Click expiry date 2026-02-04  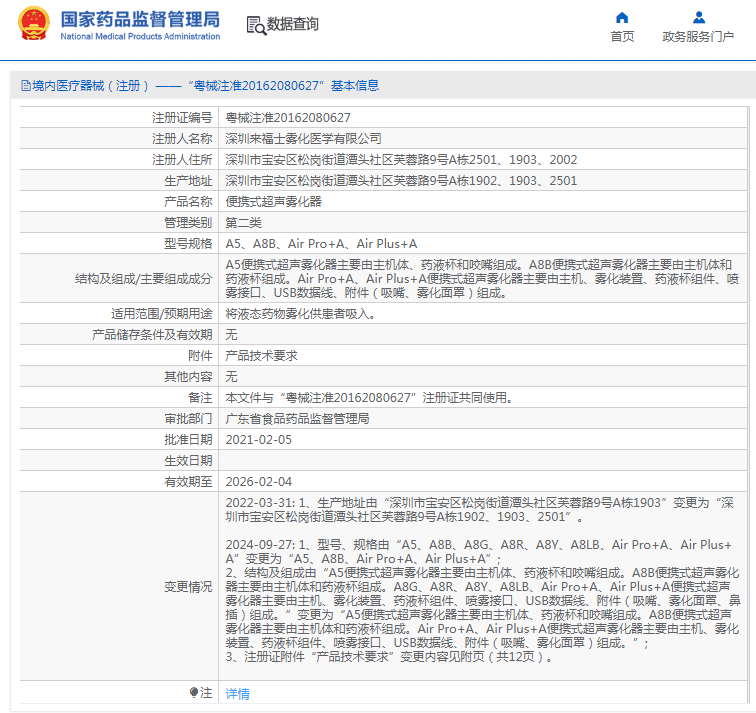(258, 482)
